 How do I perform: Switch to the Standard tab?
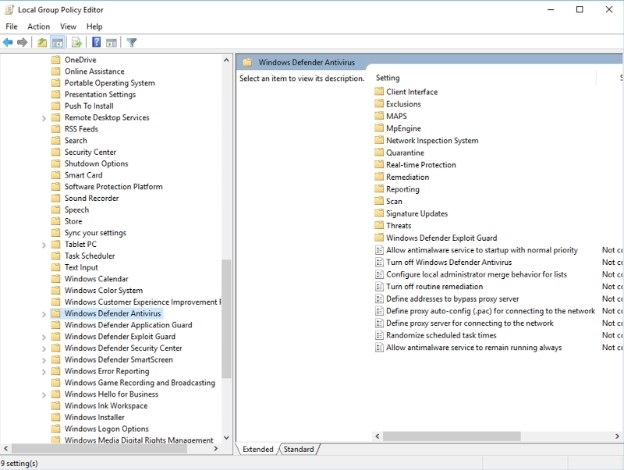[x=298, y=449]
